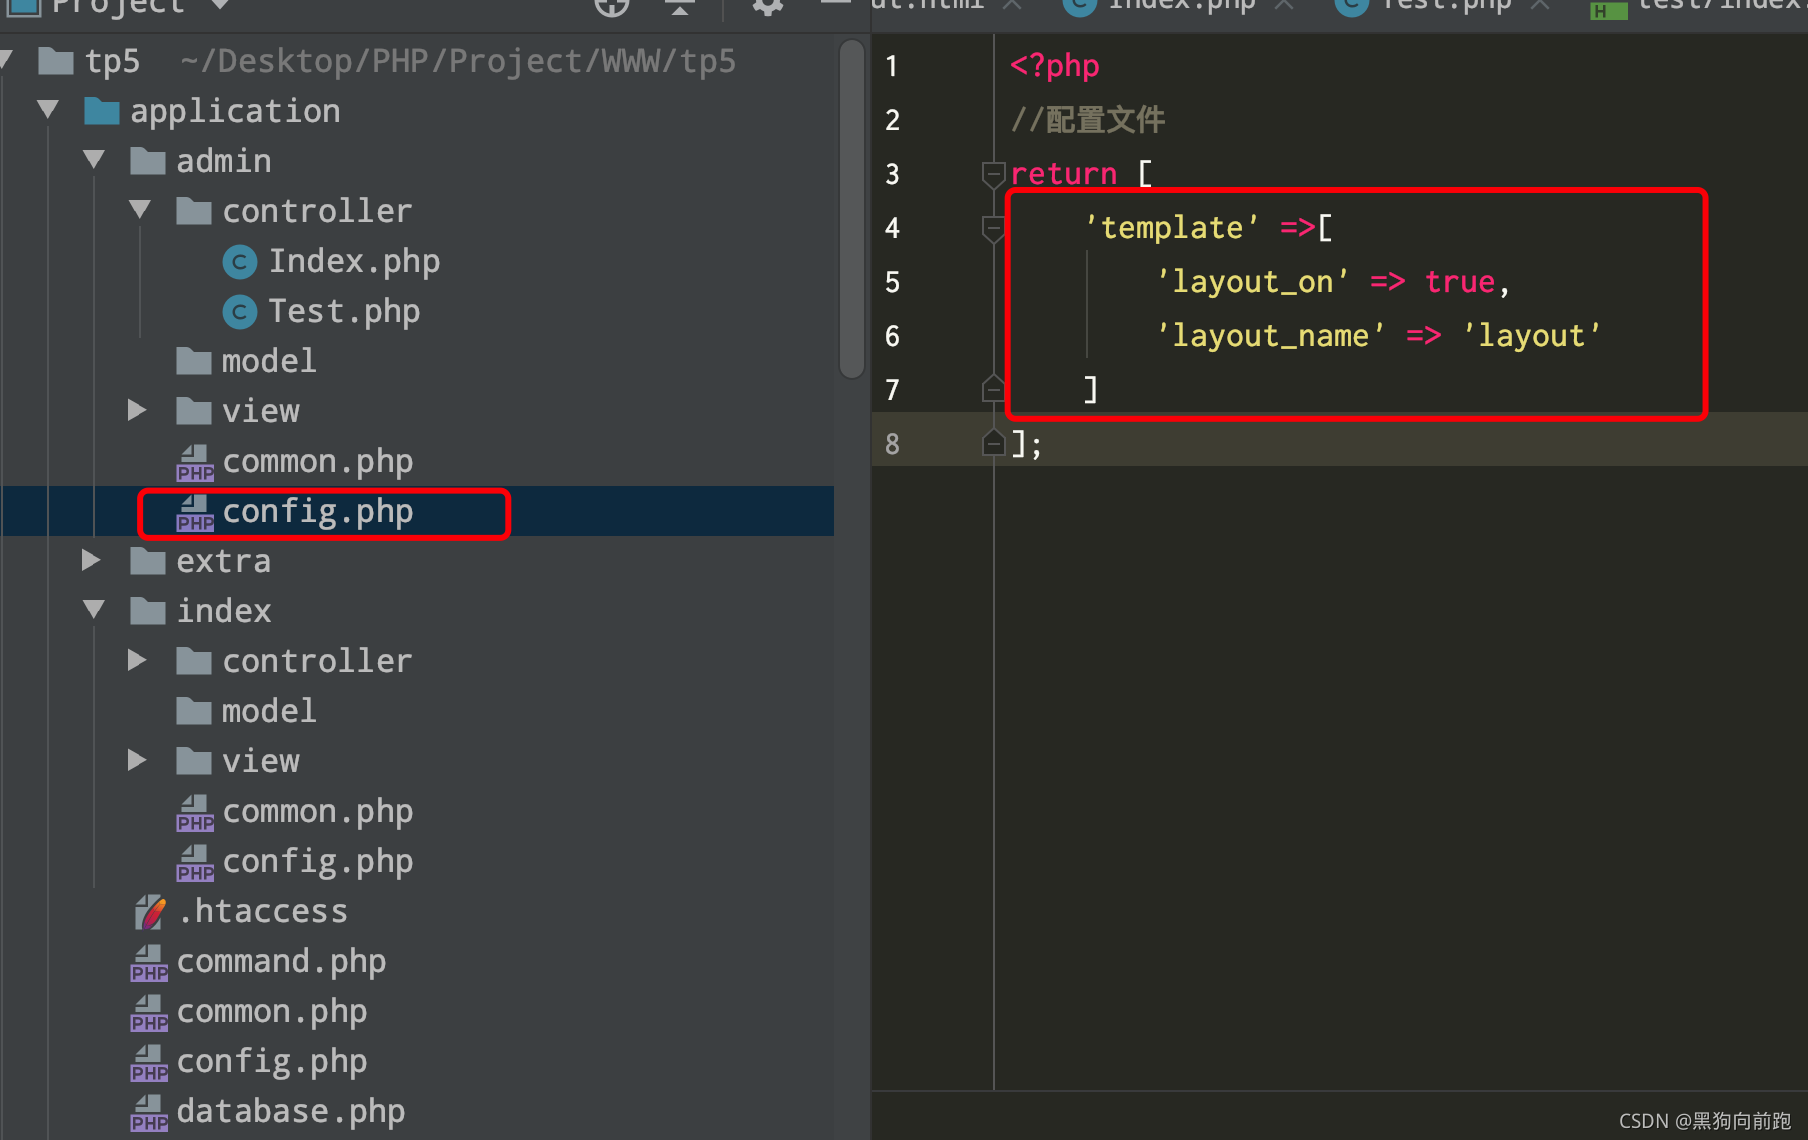Viewport: 1808px width, 1140px height.
Task: Click the admin model folder icon
Action: click(194, 361)
